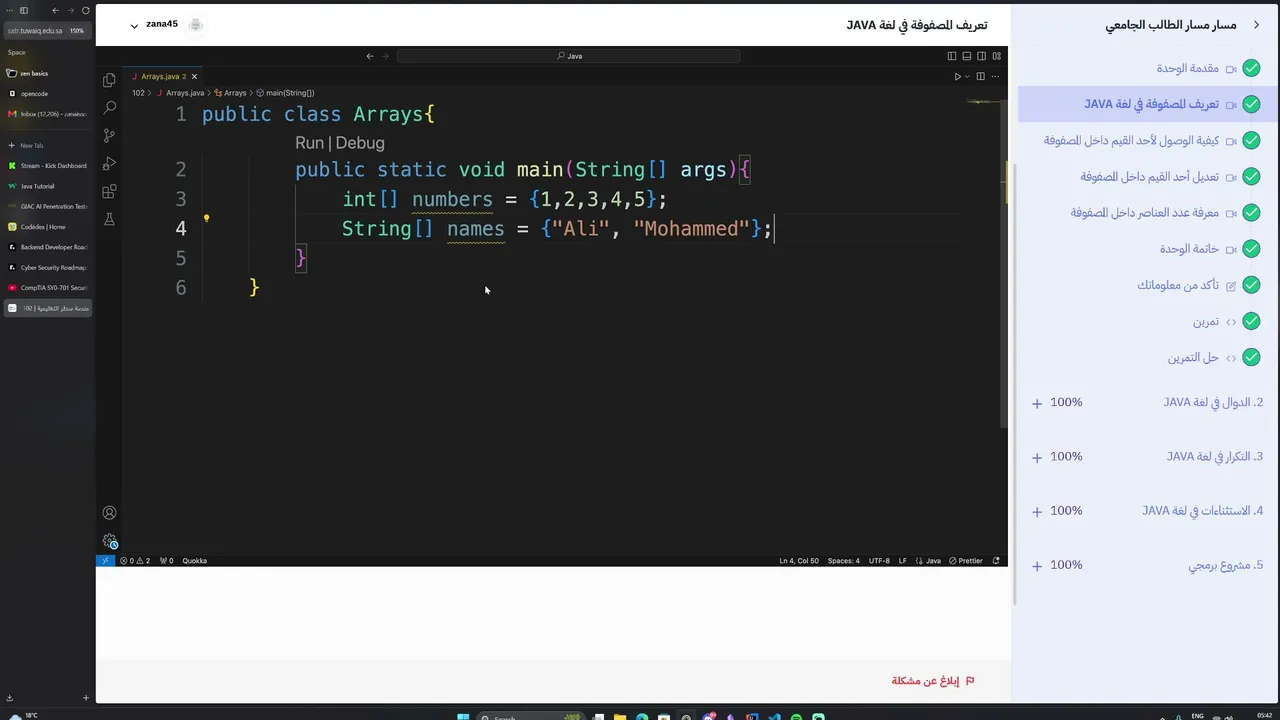Click the 102 folder breadcrumb
1280x720 pixels.
138,93
